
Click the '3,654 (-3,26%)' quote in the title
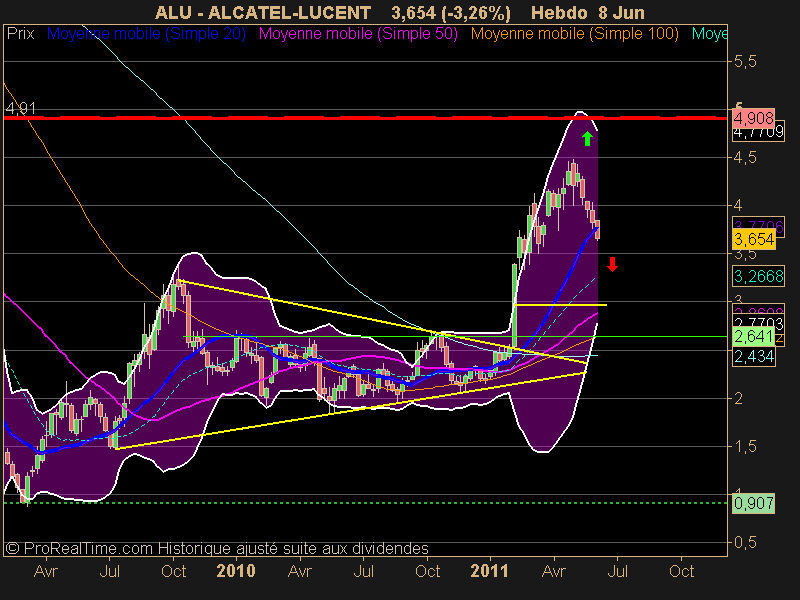pyautogui.click(x=451, y=13)
